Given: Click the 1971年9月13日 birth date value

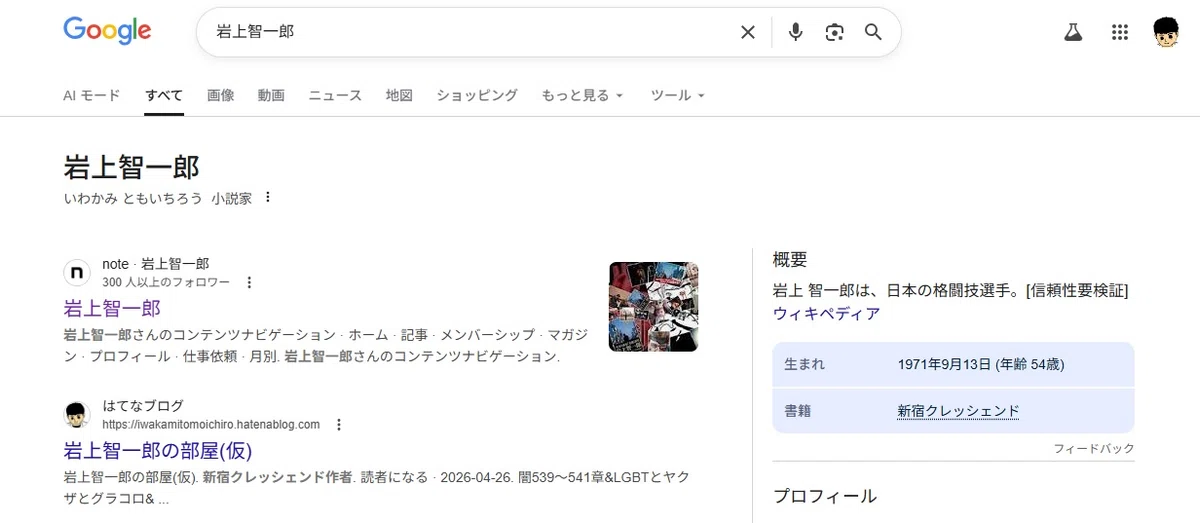Looking at the screenshot, I should 981,365.
